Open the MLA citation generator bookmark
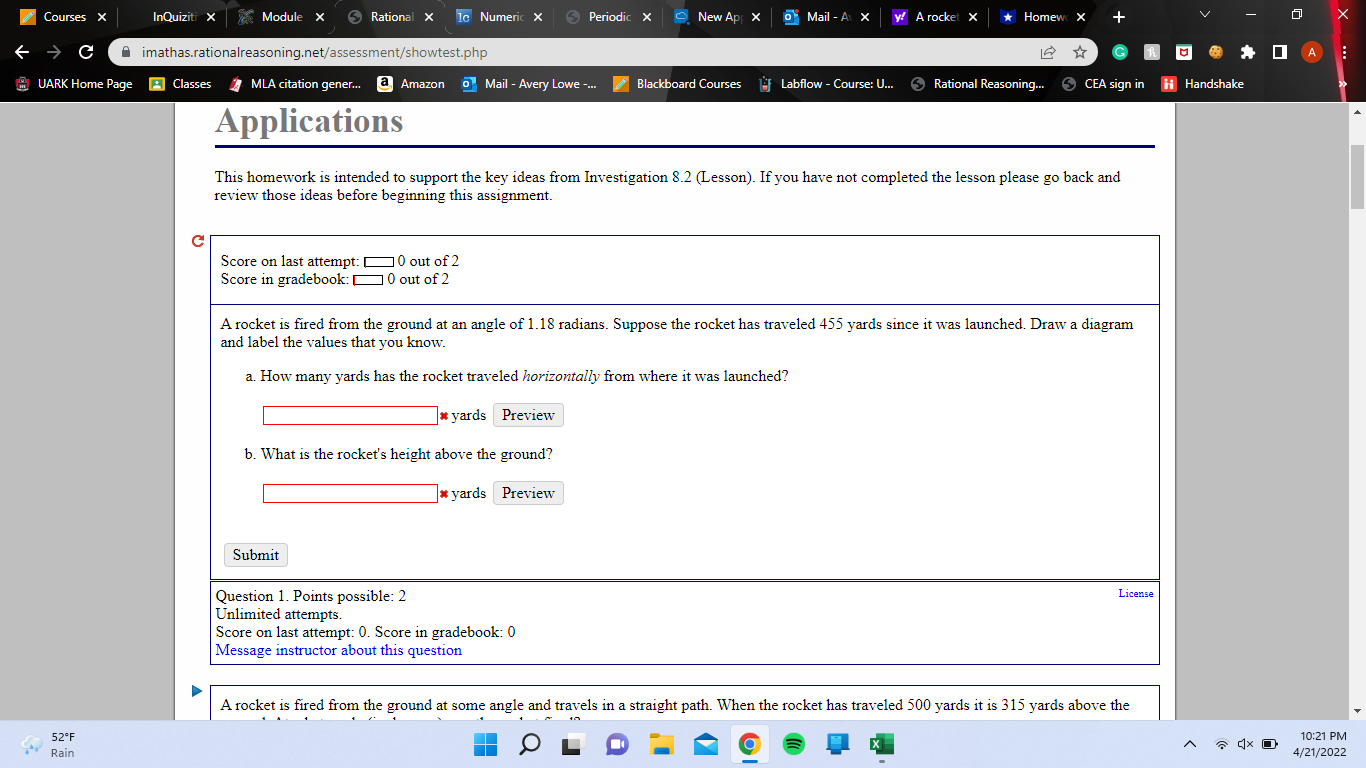 pyautogui.click(x=295, y=84)
